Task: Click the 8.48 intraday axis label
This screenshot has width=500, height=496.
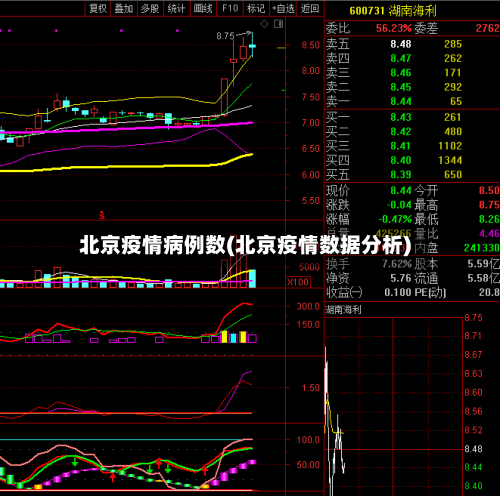Action: pyautogui.click(x=473, y=449)
